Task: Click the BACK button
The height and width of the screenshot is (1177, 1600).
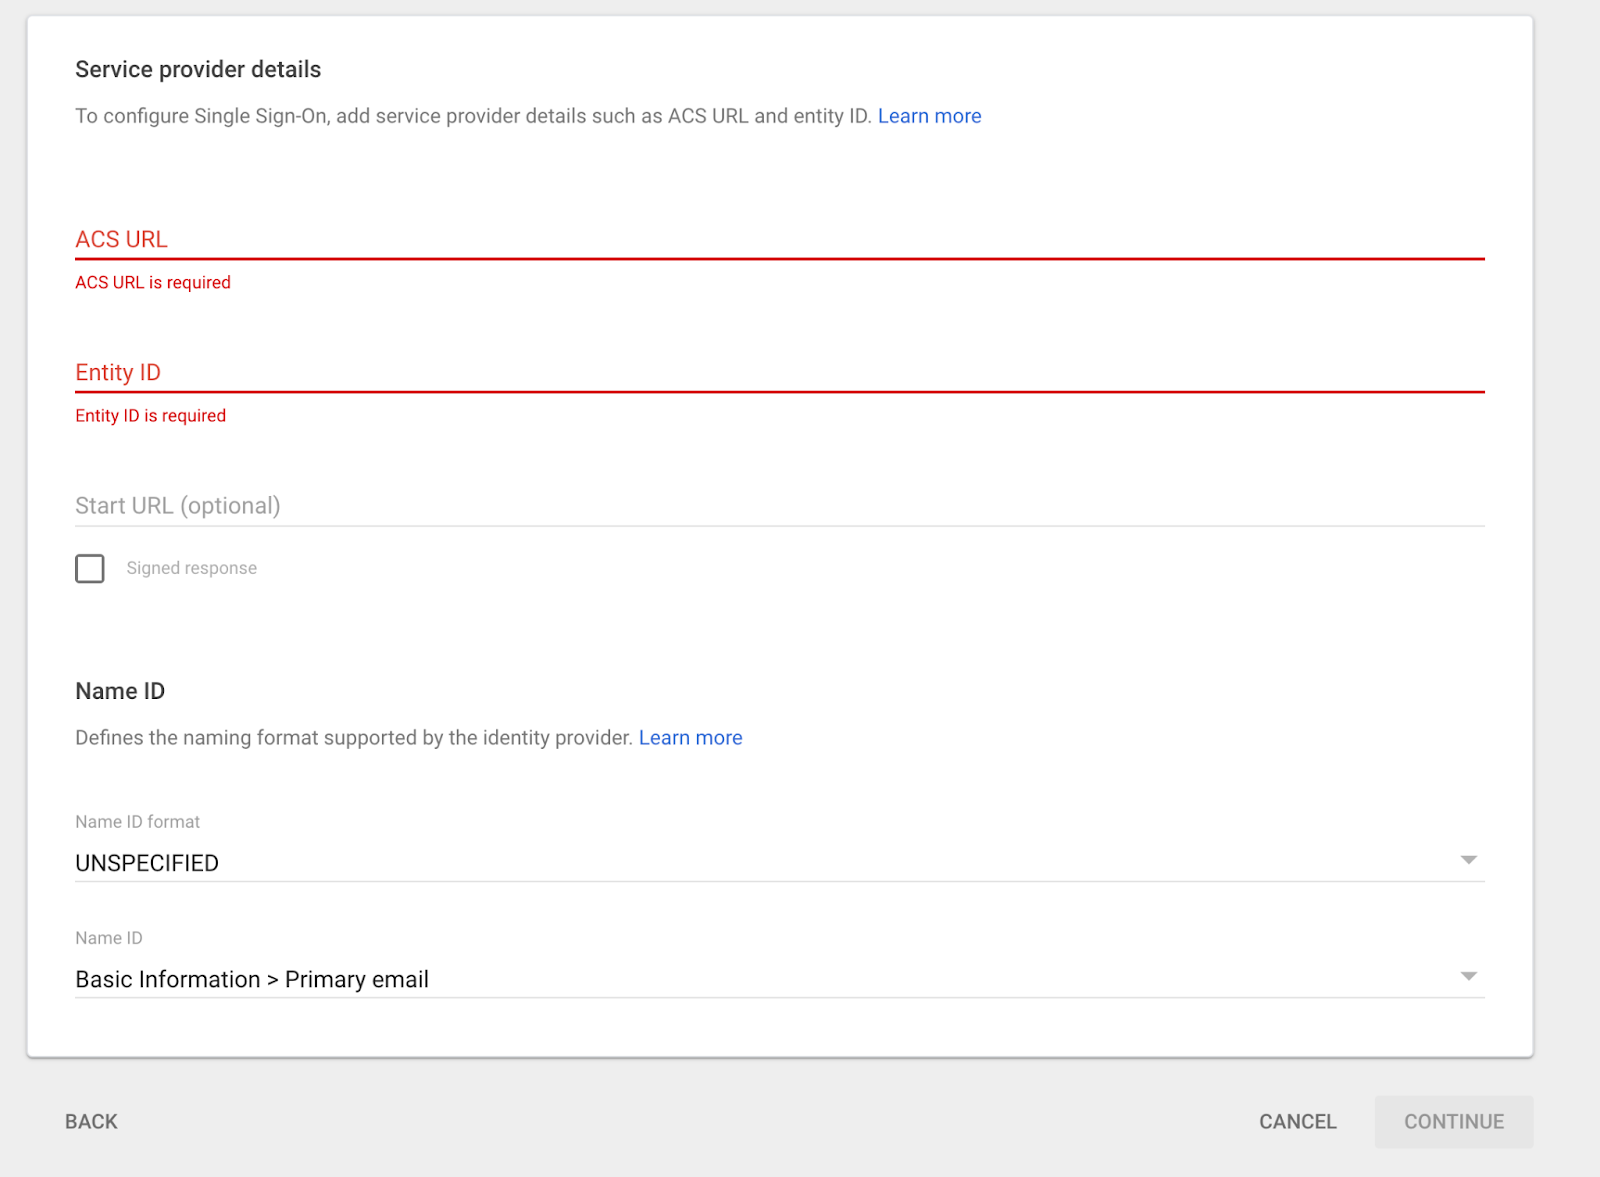Action: (90, 1121)
